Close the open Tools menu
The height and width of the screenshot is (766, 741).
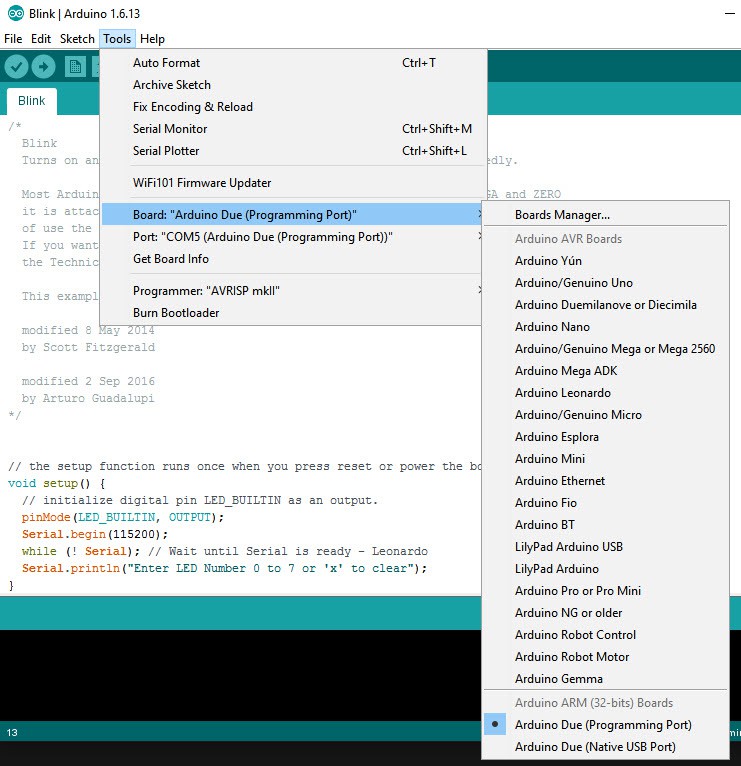[x=117, y=39]
